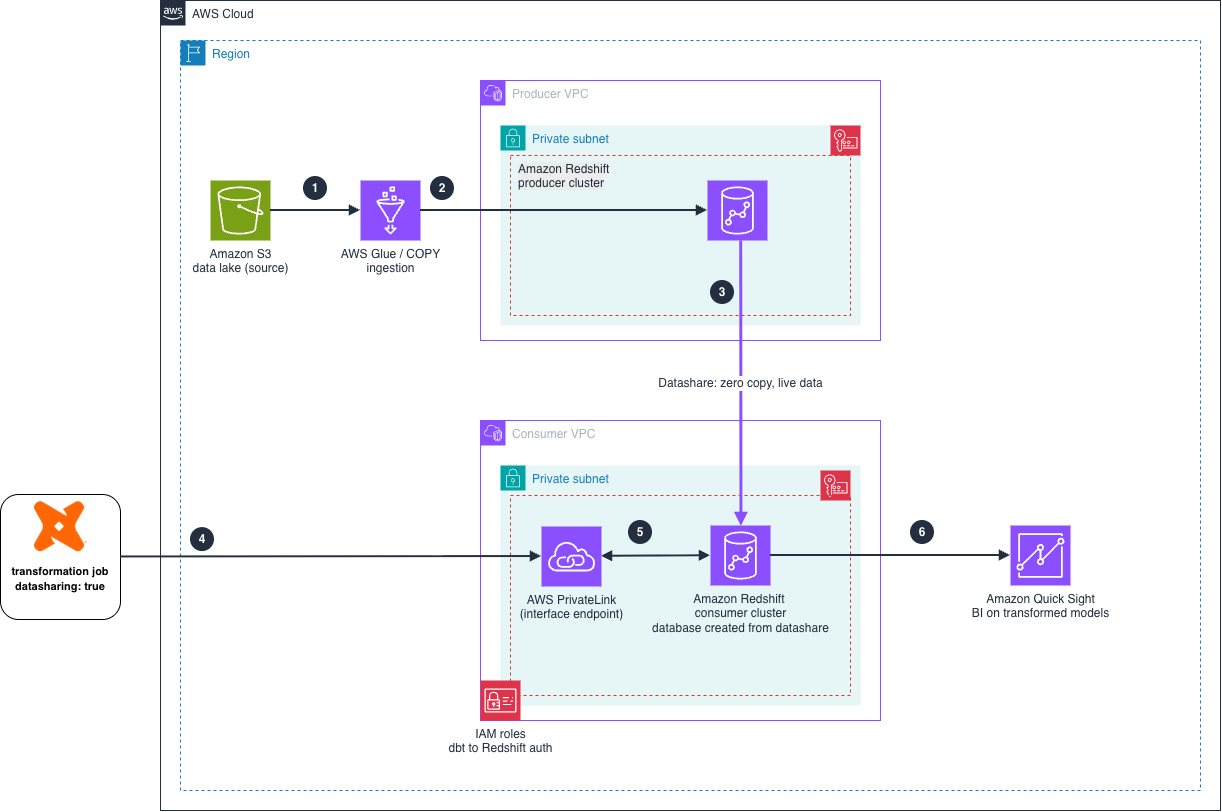This screenshot has width=1222, height=812.
Task: Click 'AWS Glue / COPY ingestion' label
Action: (x=390, y=261)
